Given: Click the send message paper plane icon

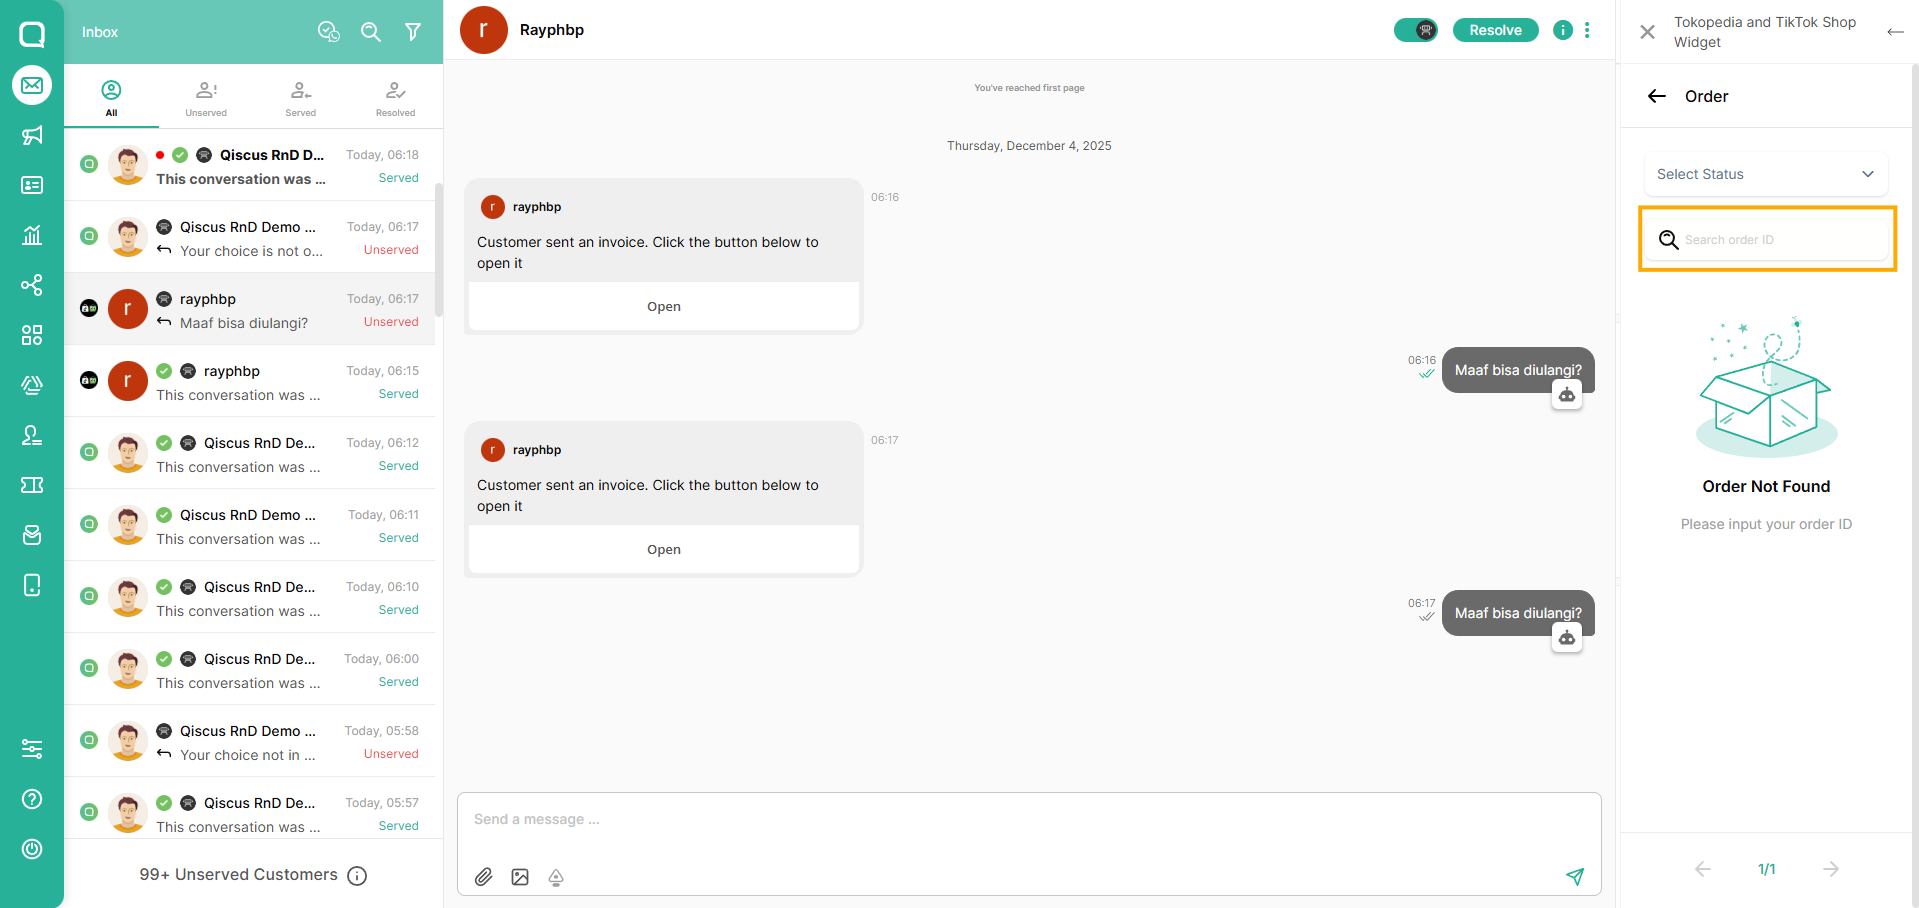Looking at the screenshot, I should click(1575, 877).
